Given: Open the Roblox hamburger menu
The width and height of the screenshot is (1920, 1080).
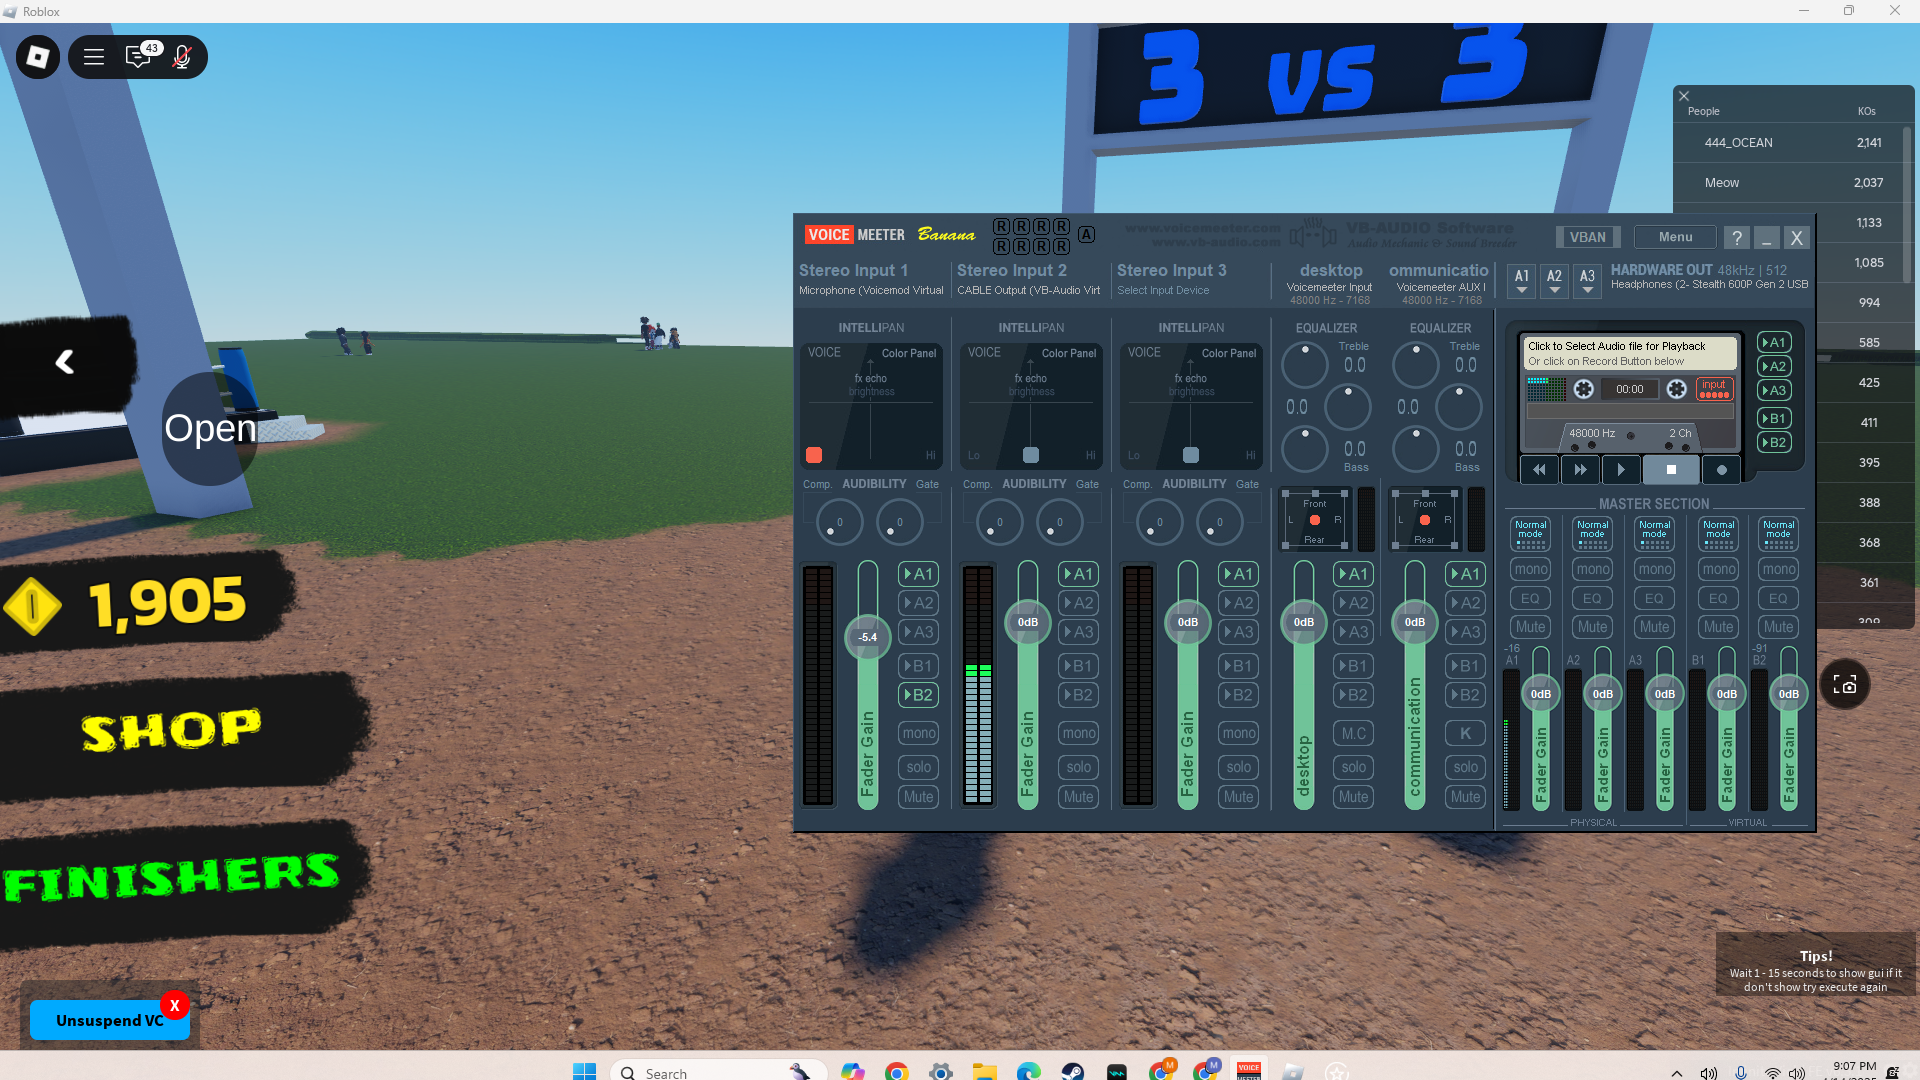Looking at the screenshot, I should tap(94, 57).
